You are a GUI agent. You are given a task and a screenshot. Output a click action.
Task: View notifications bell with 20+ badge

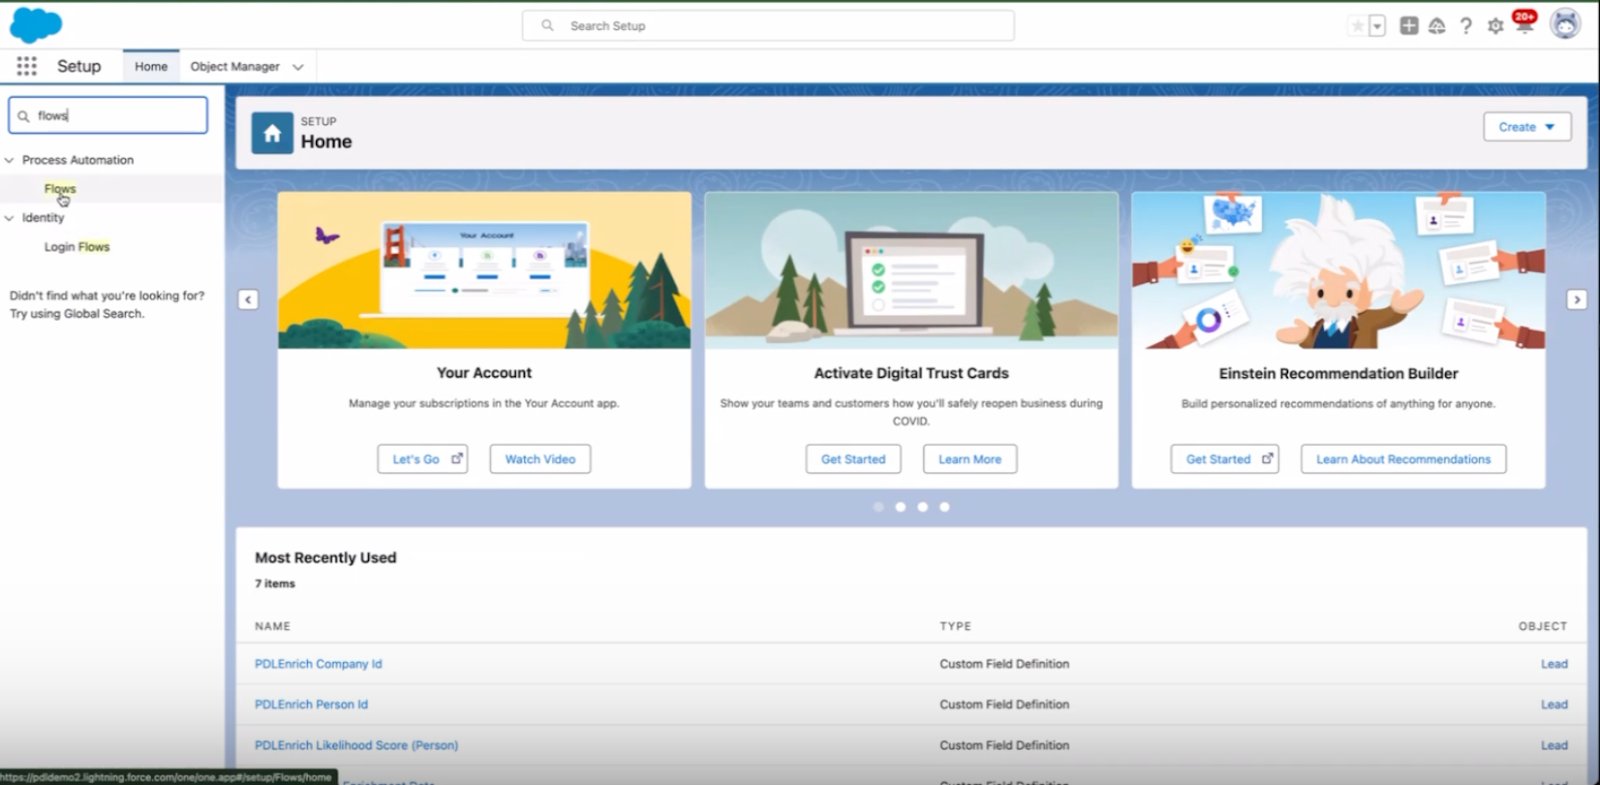(x=1524, y=23)
